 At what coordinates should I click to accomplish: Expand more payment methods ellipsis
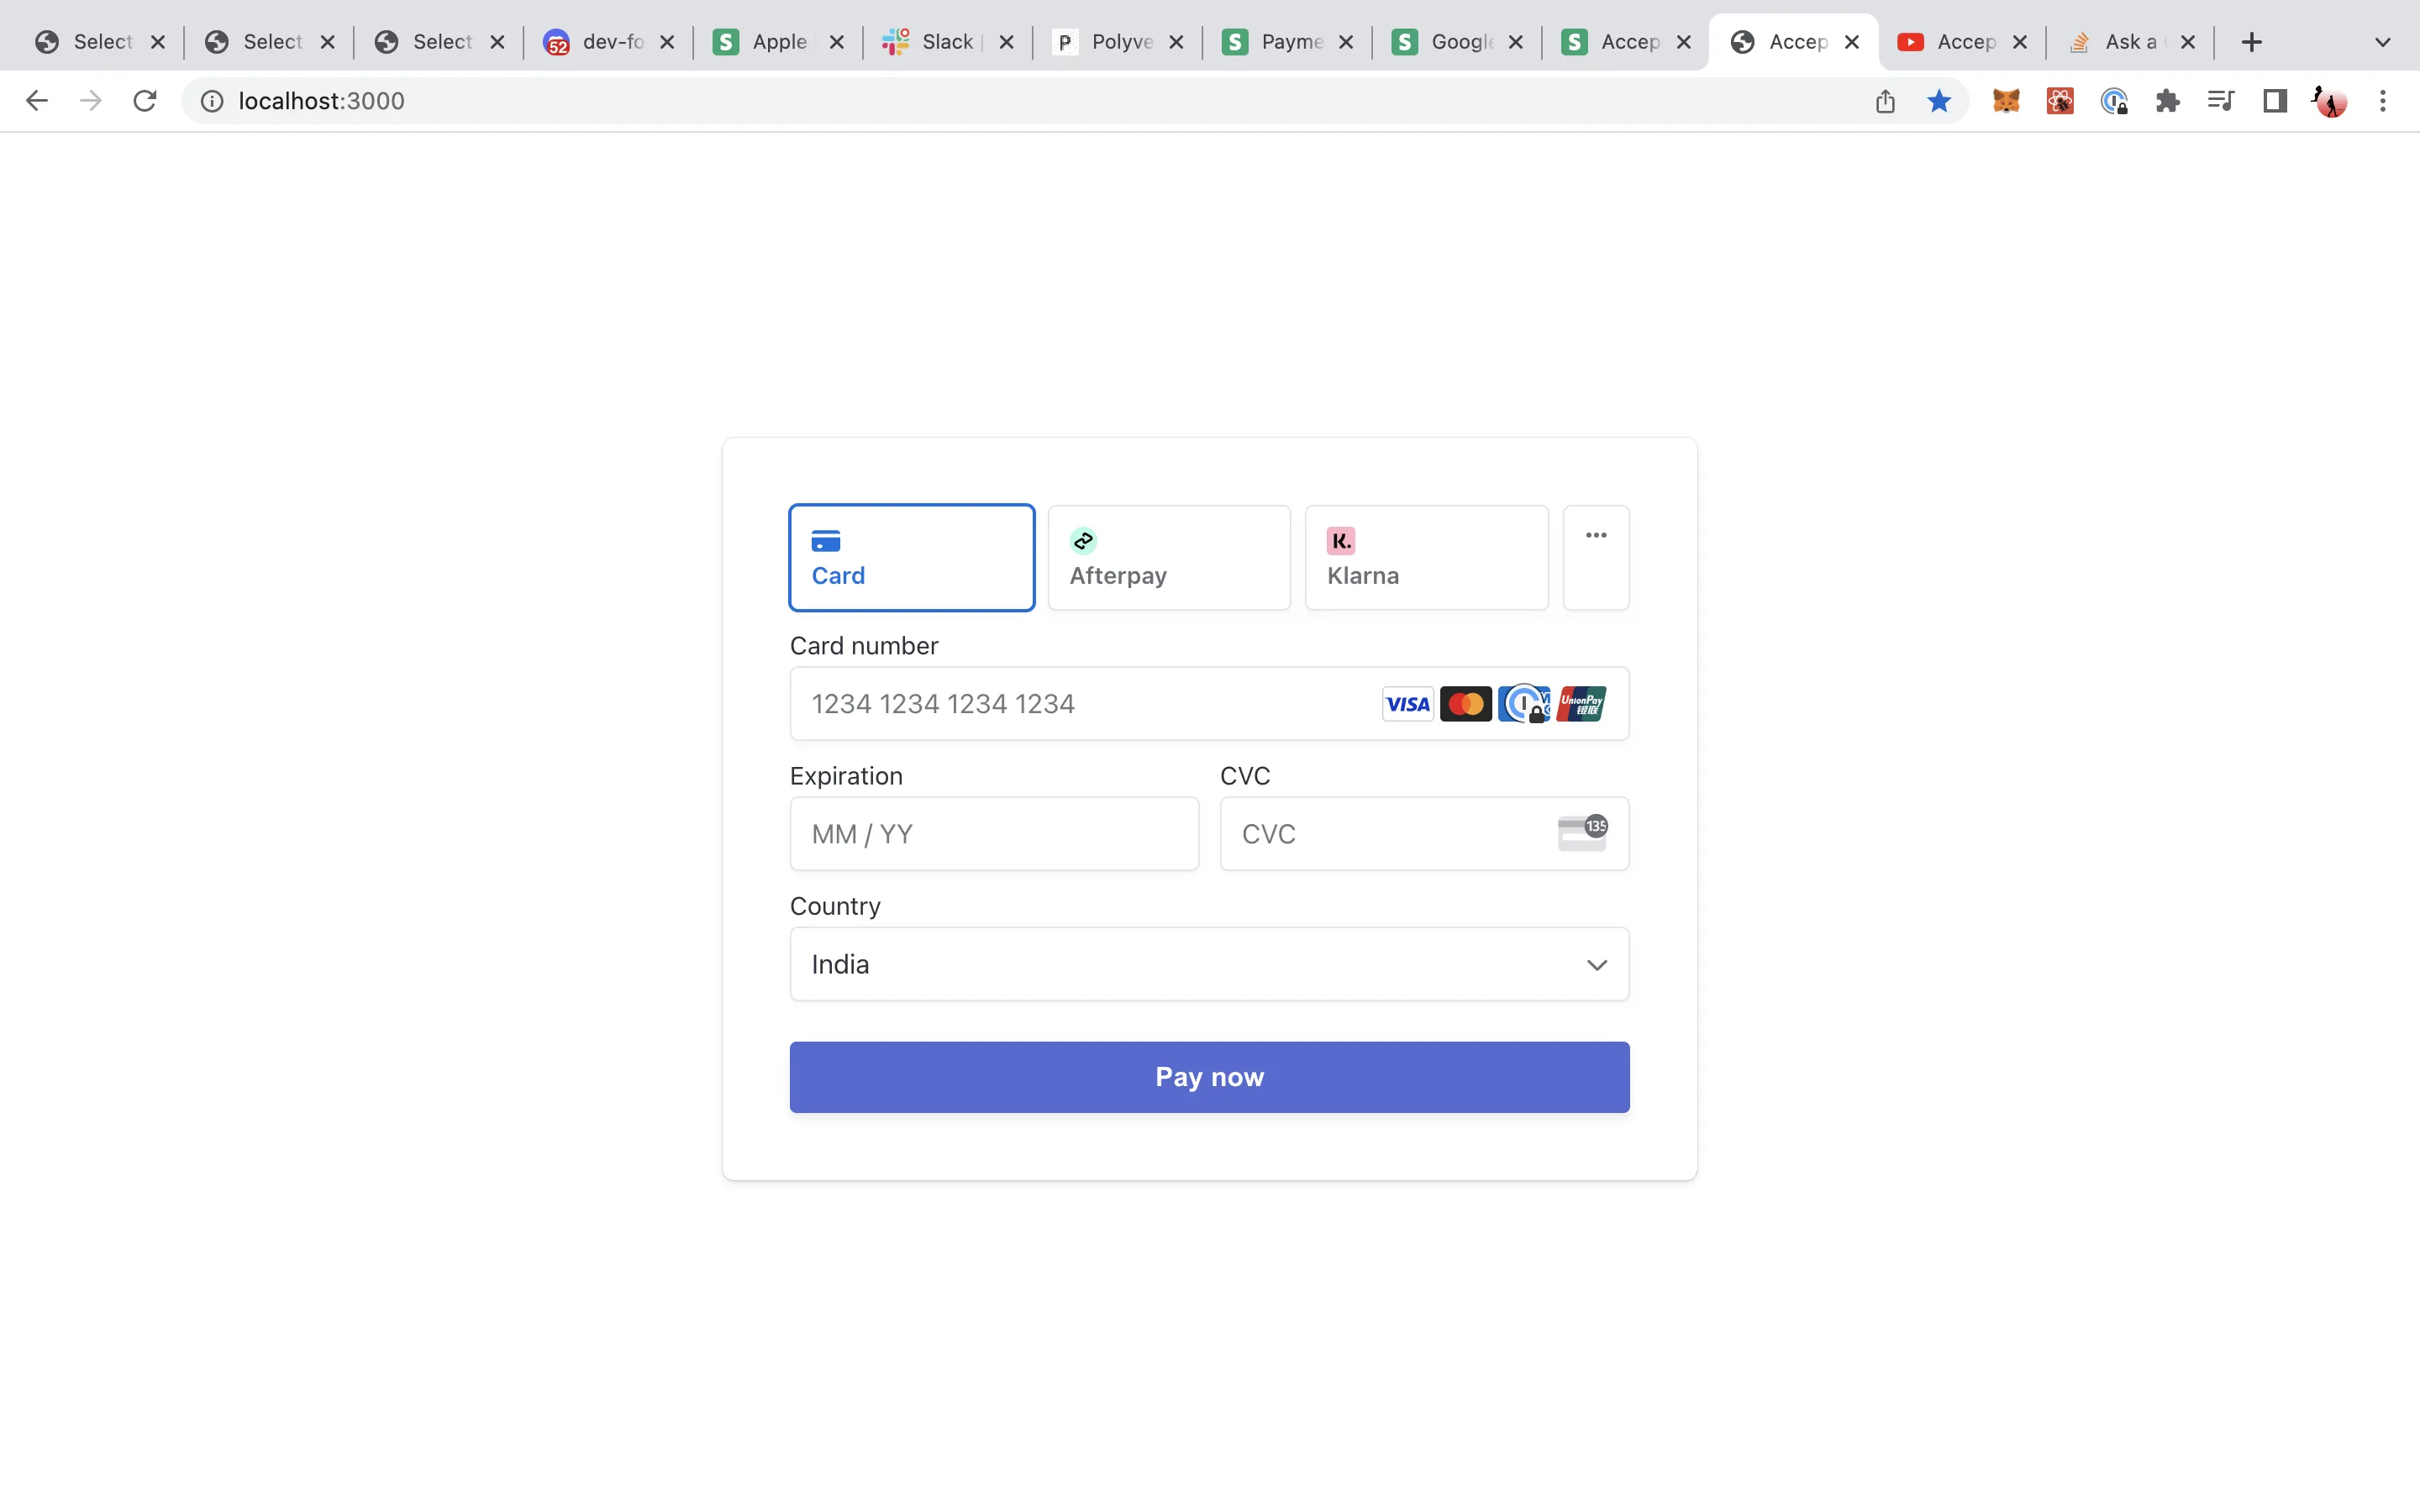[x=1596, y=558]
